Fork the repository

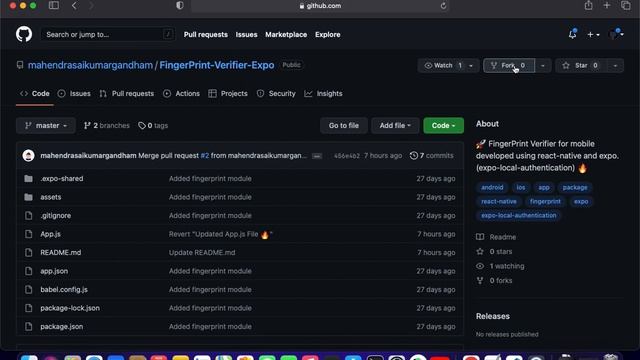(x=509, y=65)
